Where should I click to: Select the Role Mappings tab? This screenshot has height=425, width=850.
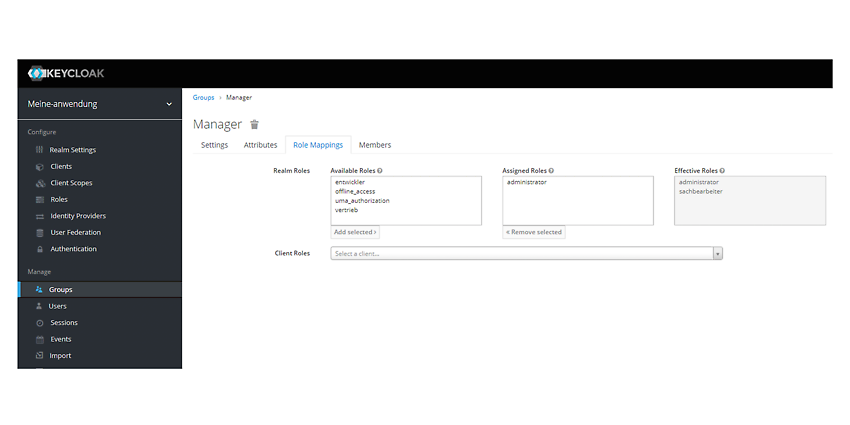[318, 145]
